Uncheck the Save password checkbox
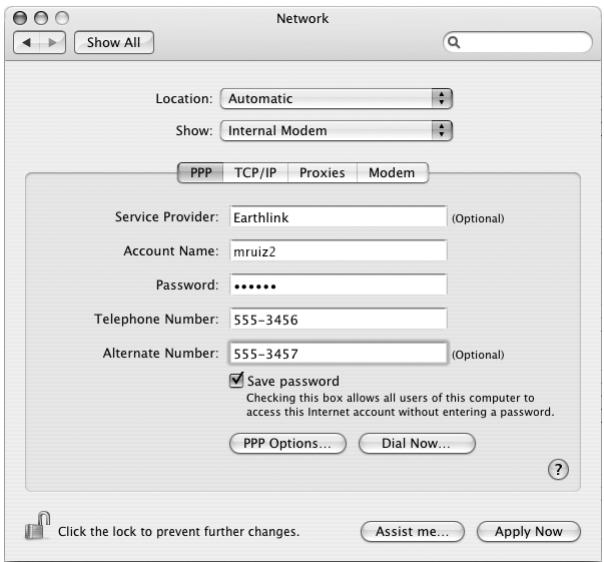Screen dimensions: 604x562 click(236, 381)
